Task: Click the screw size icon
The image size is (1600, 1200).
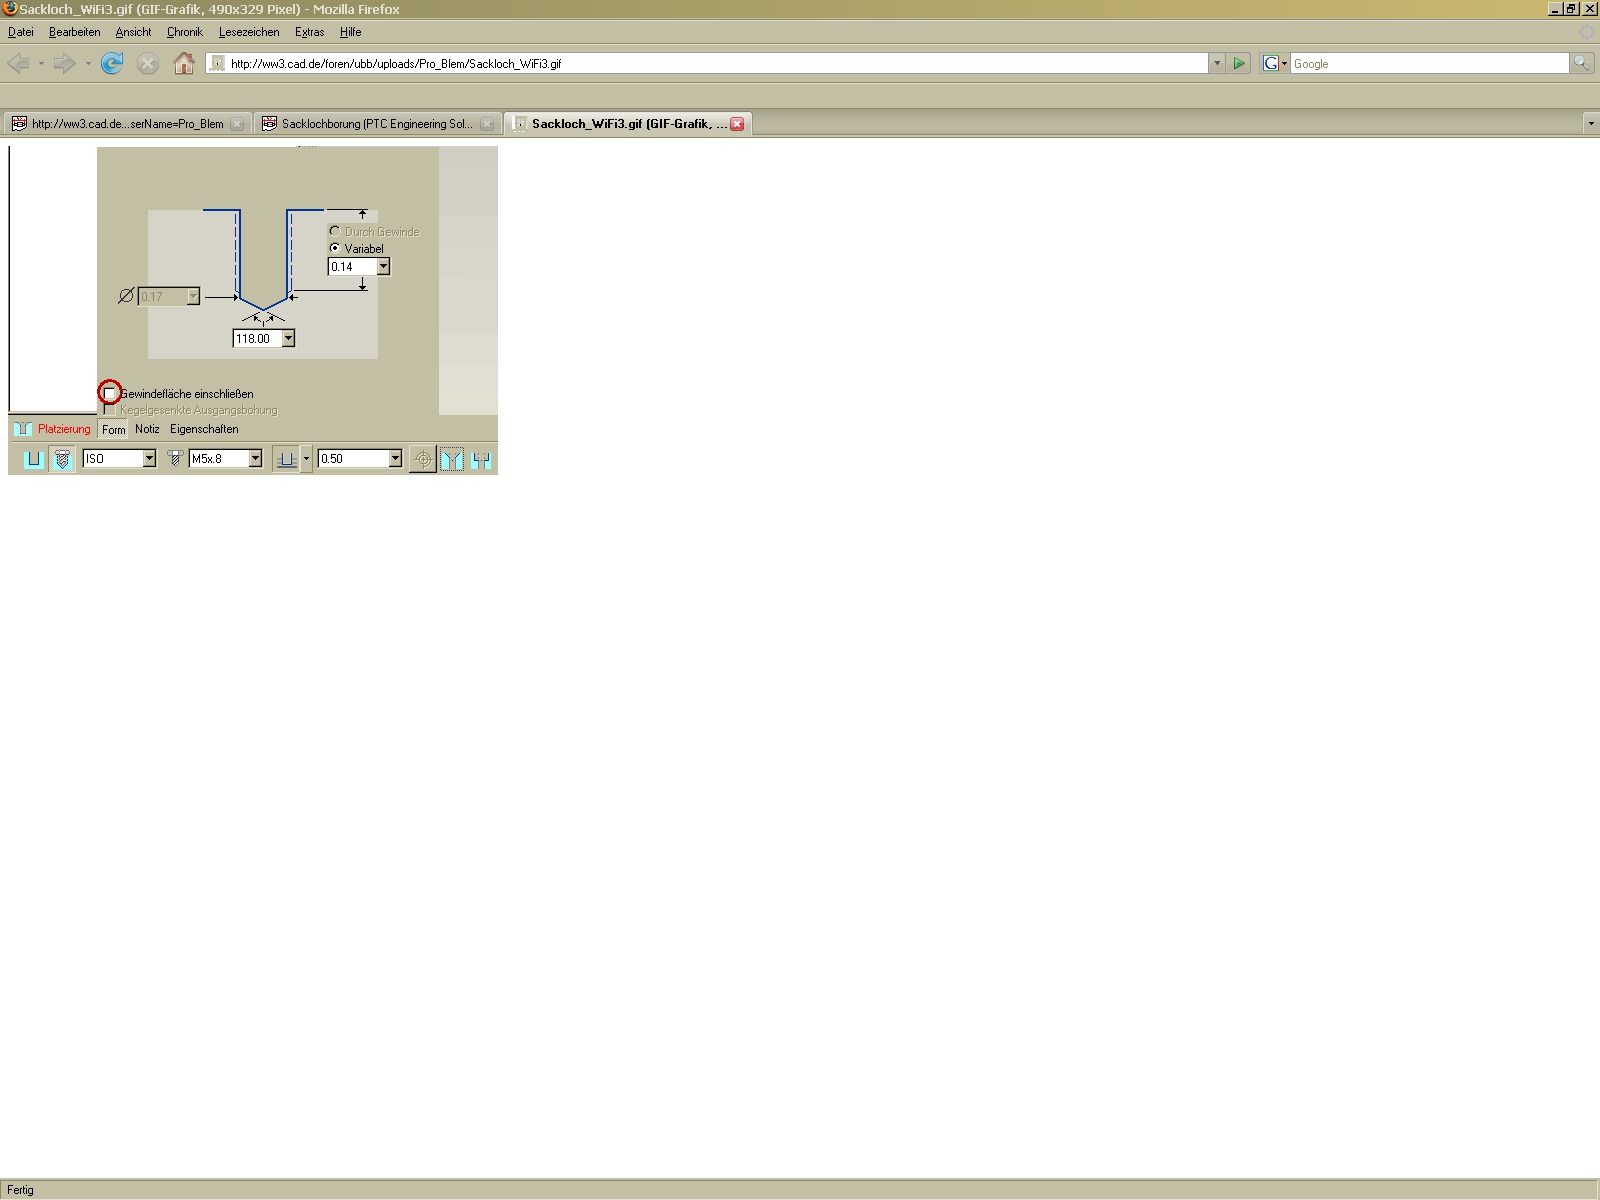Action: pyautogui.click(x=175, y=459)
